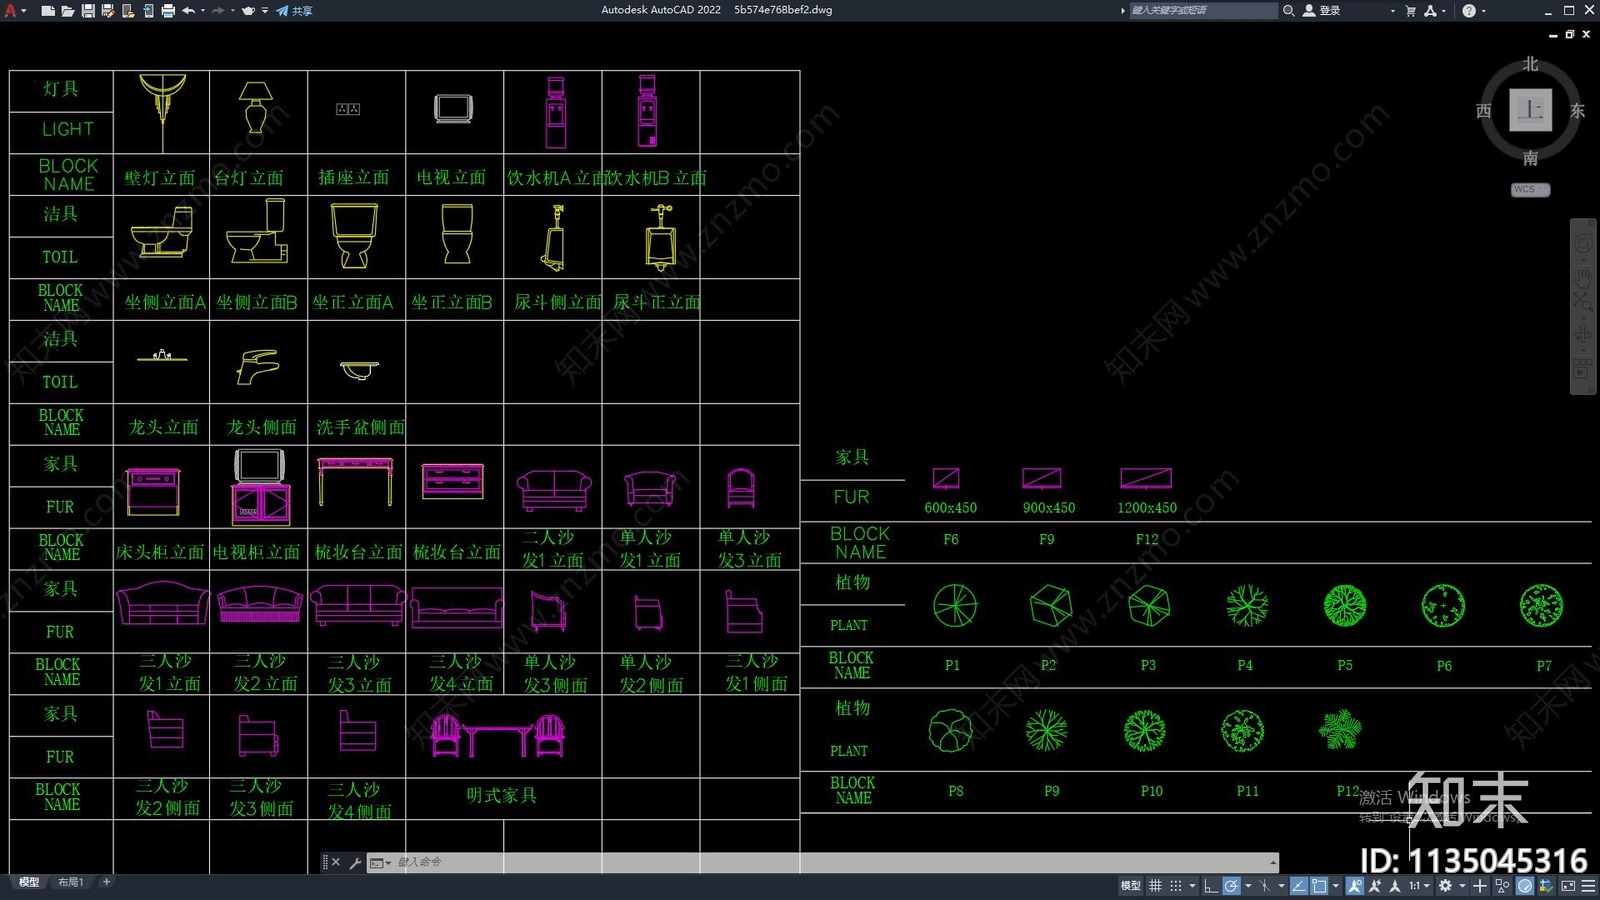Switch to the 布局1 layout tab
The height and width of the screenshot is (900, 1600).
(x=70, y=882)
